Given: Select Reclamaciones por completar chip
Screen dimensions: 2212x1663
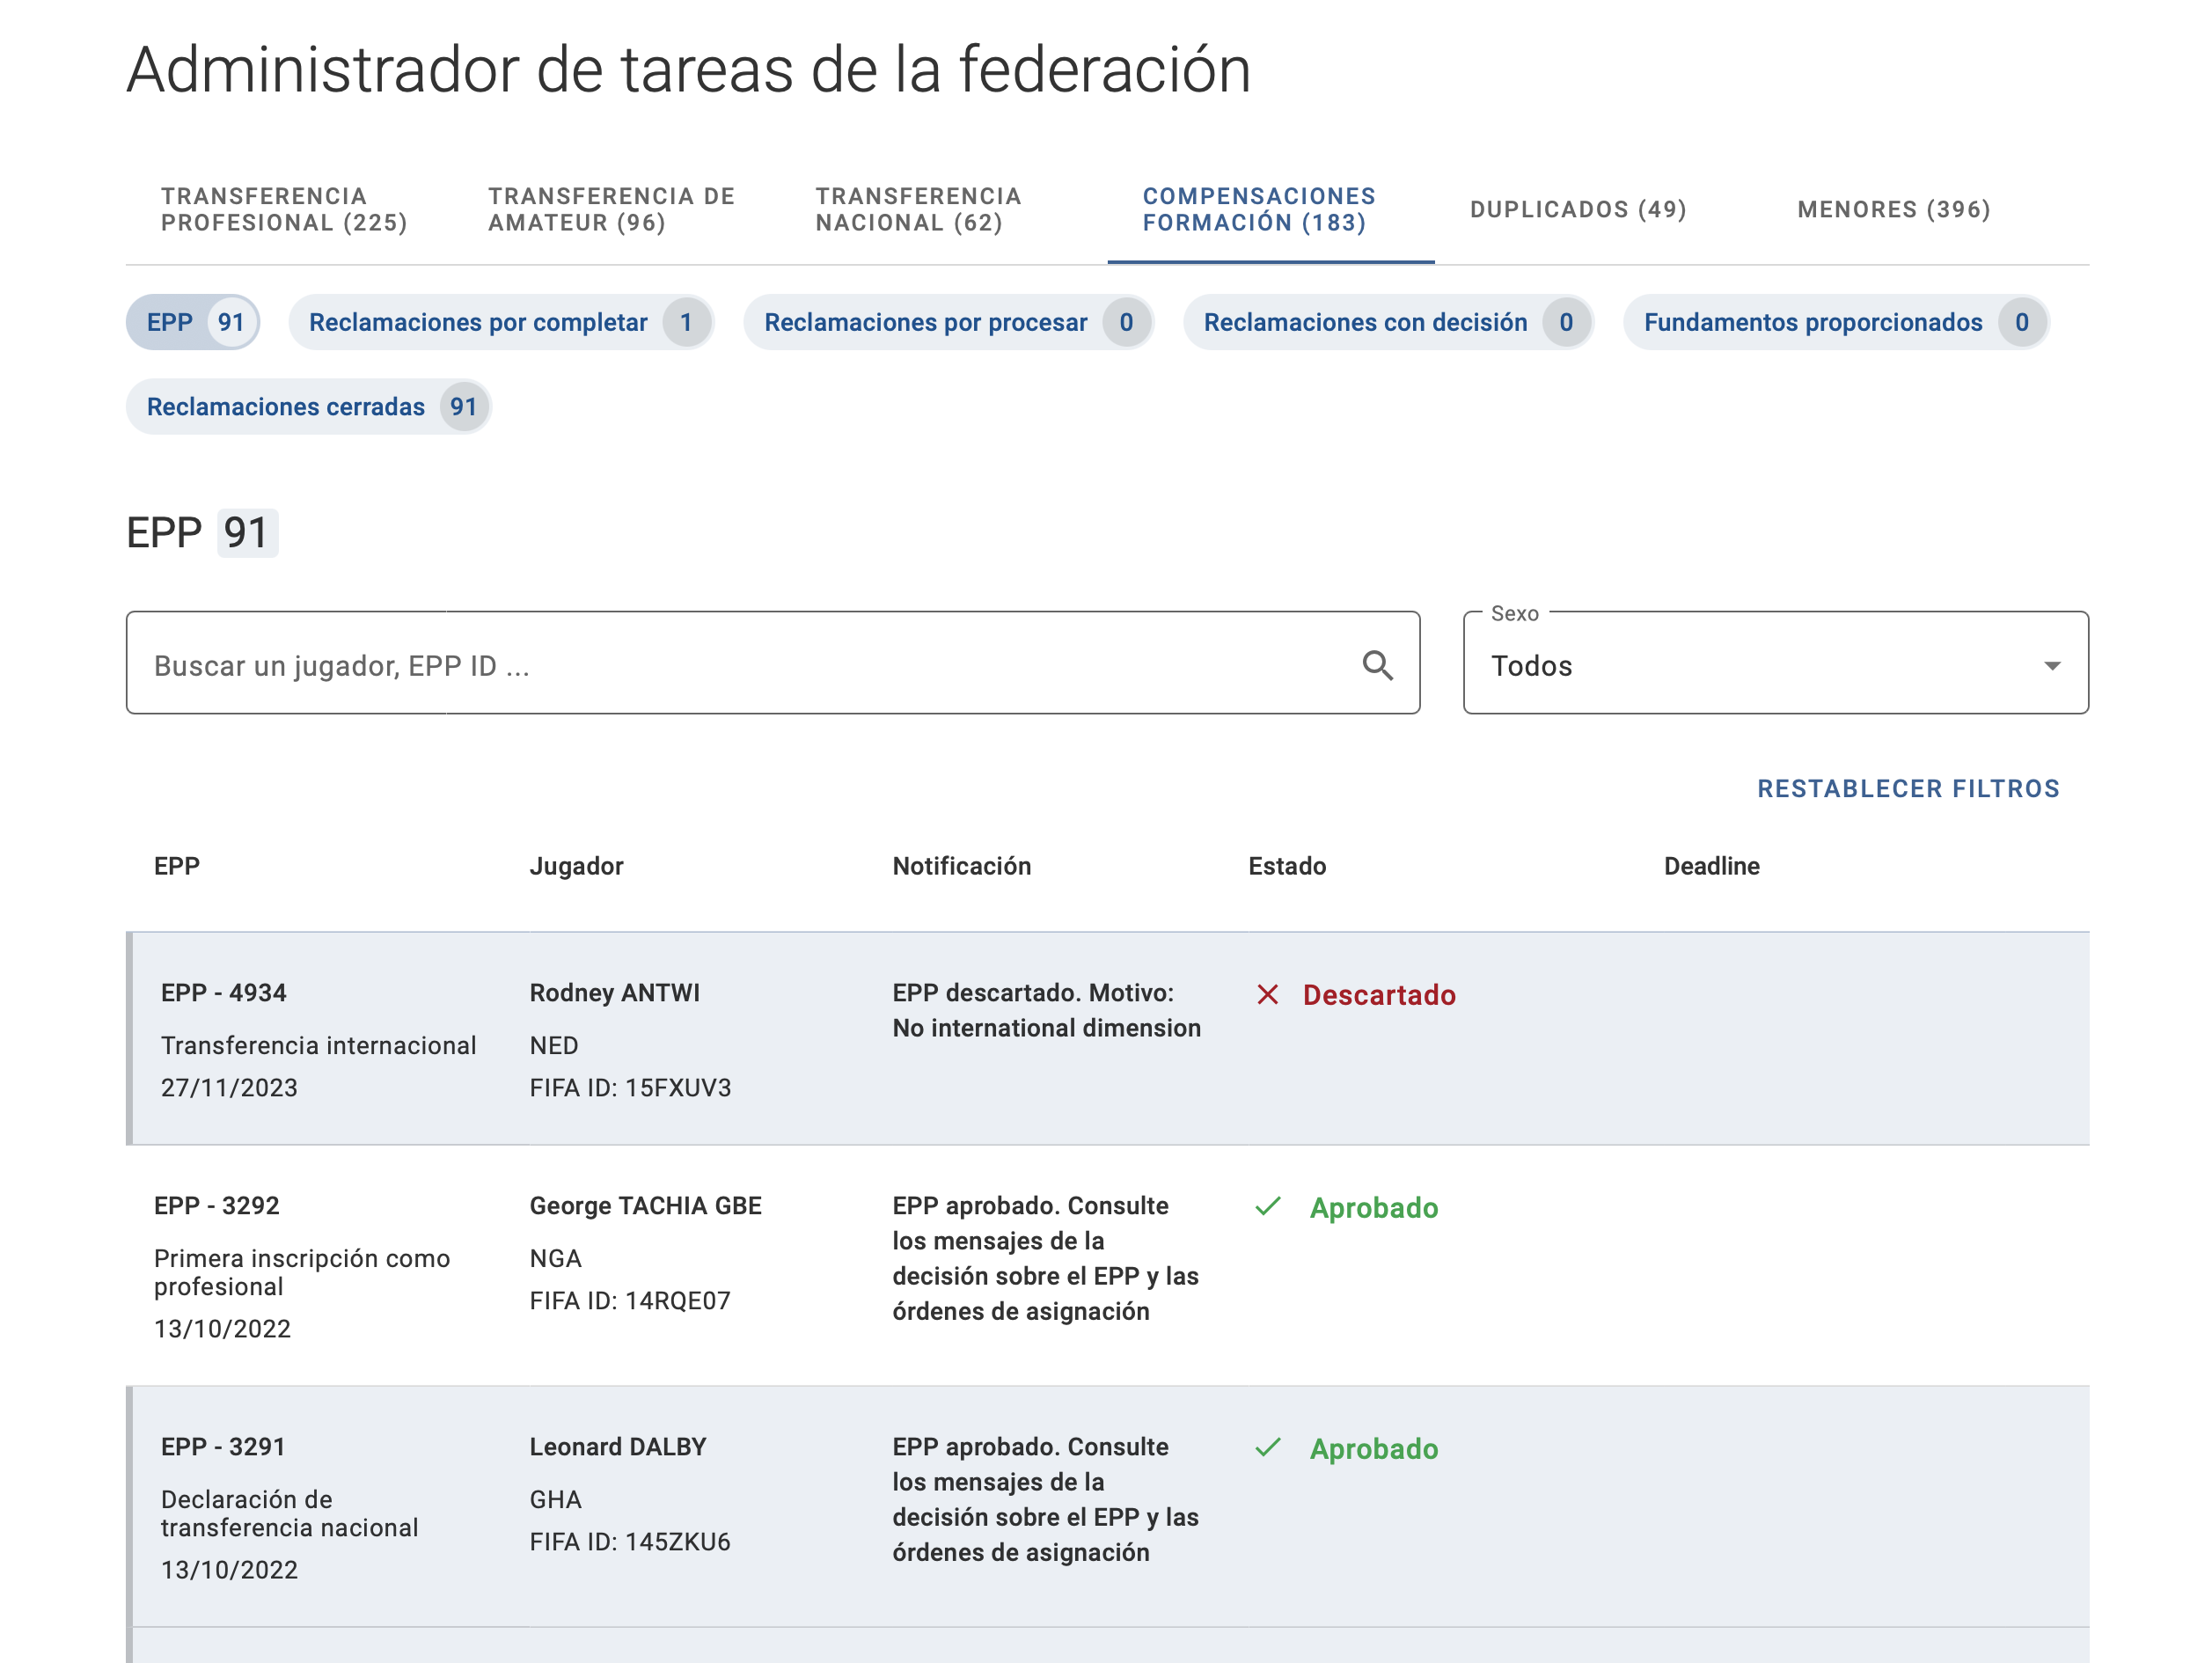Looking at the screenshot, I should pos(501,322).
